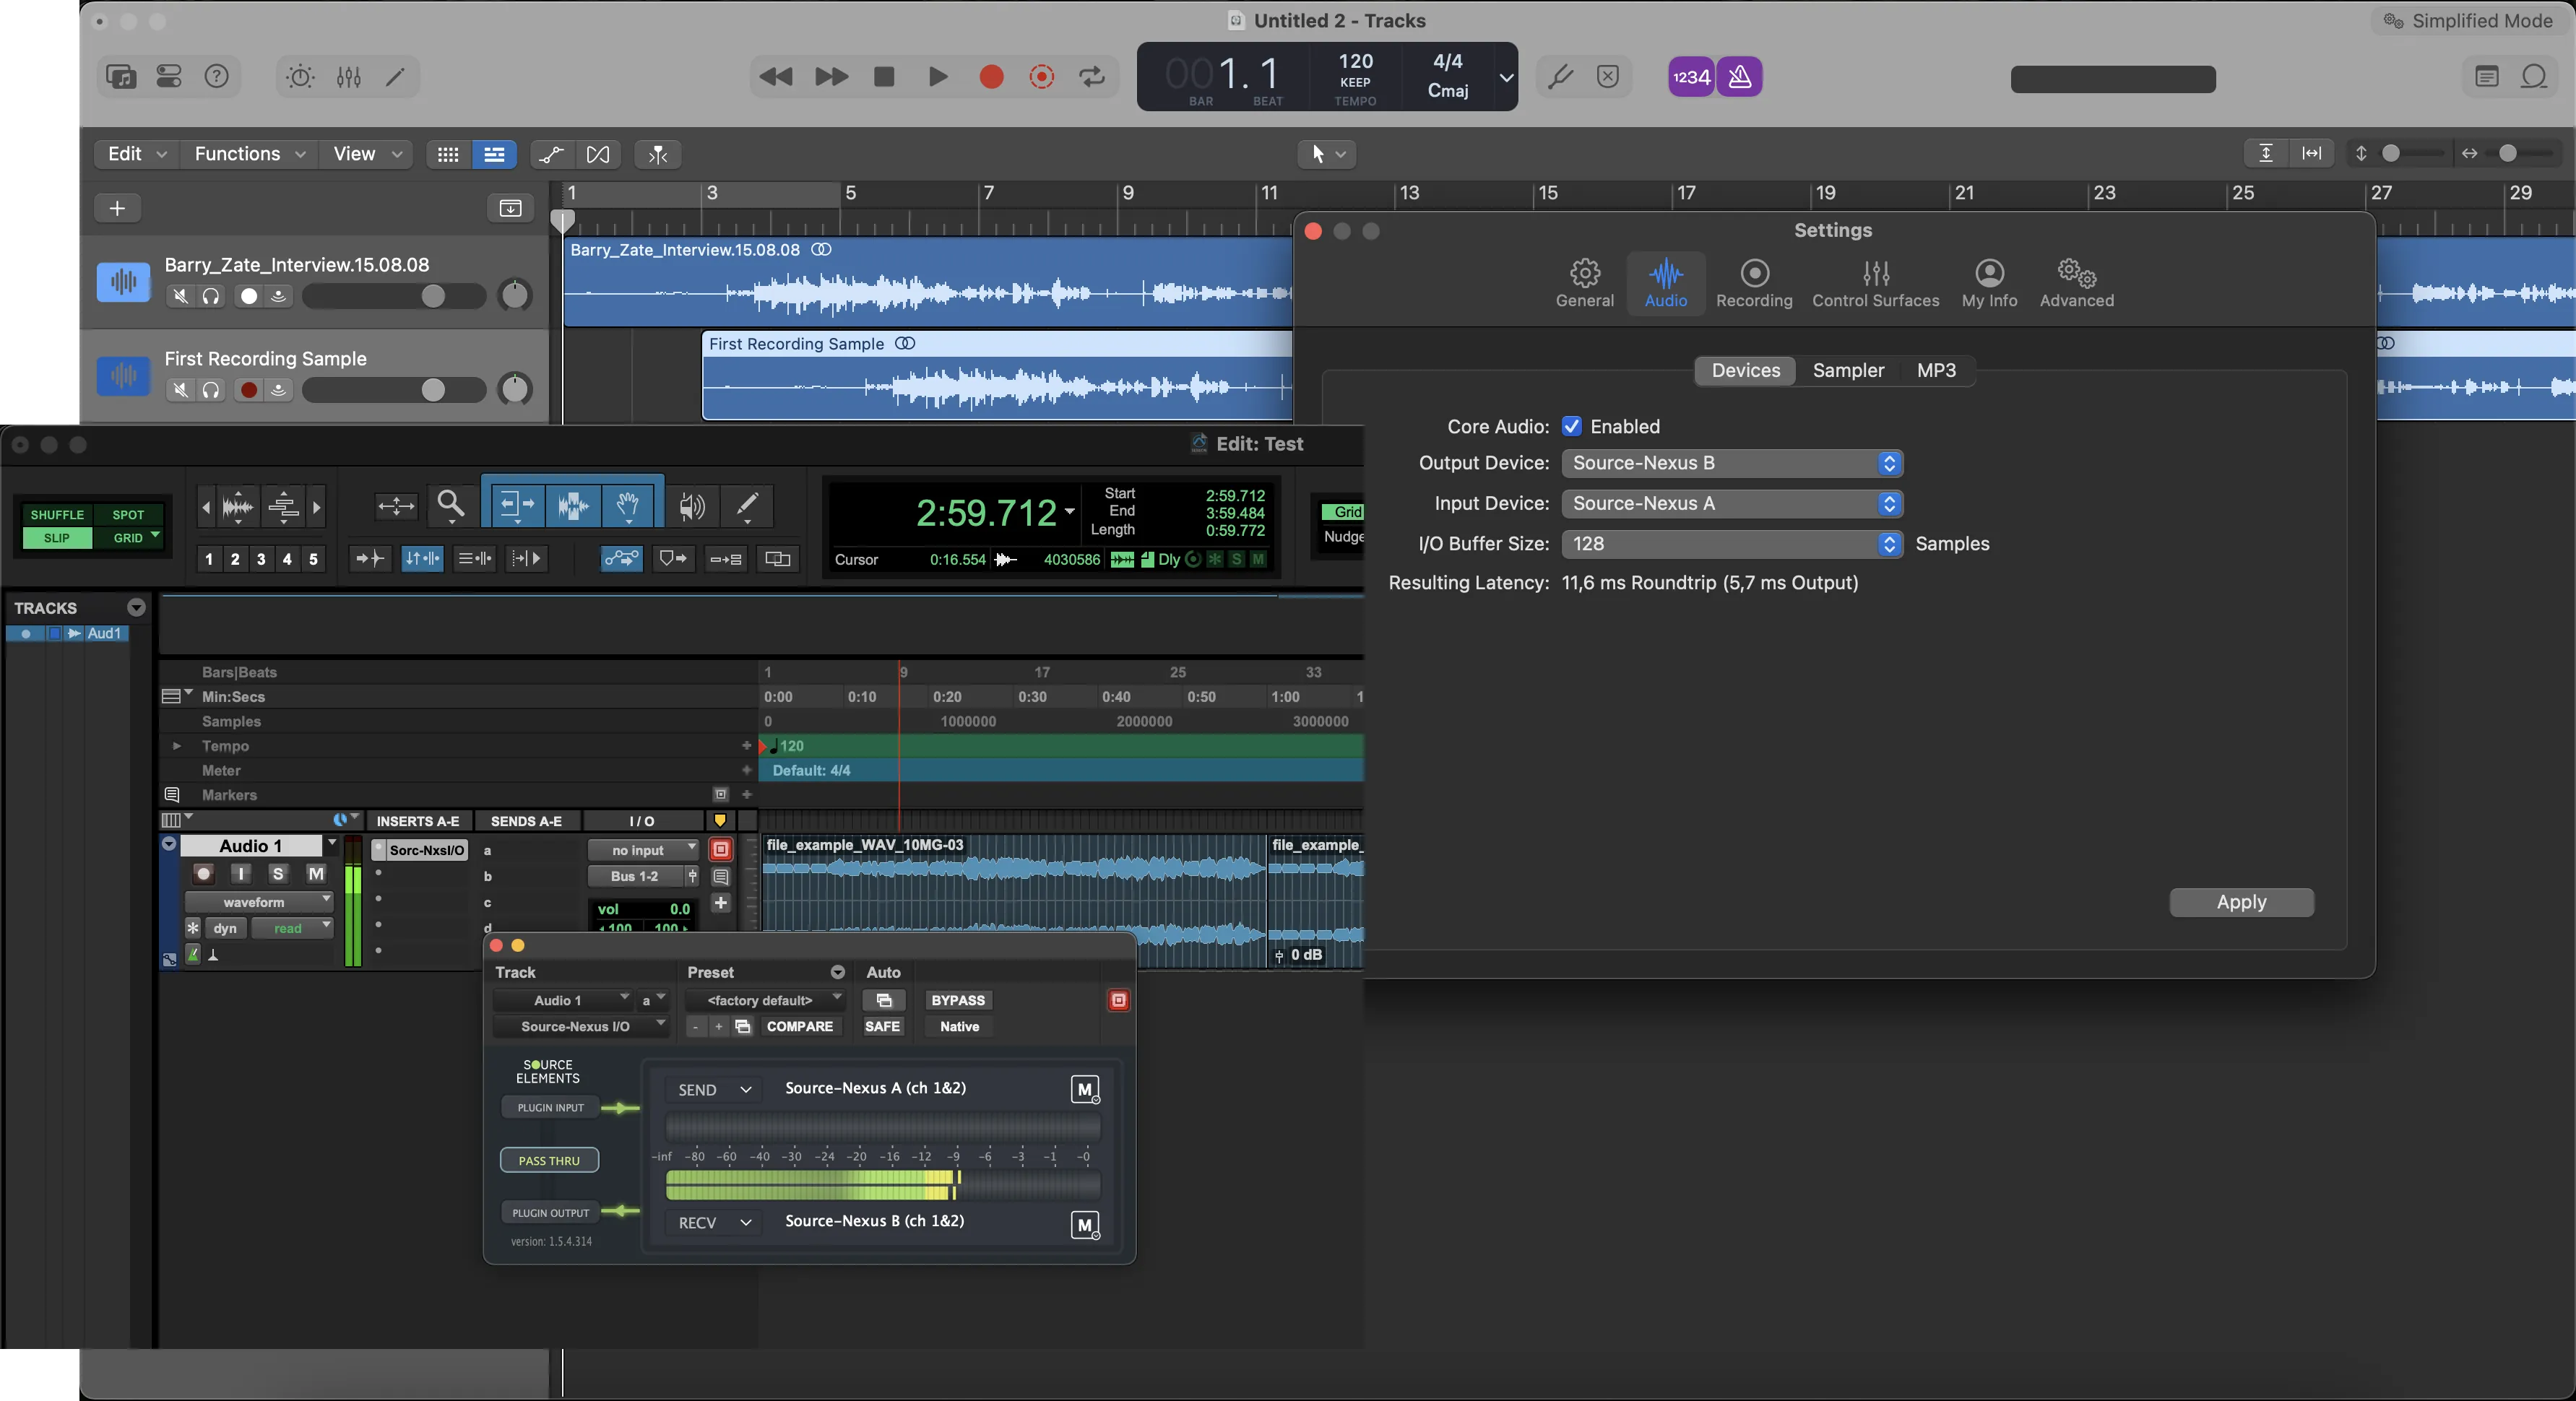The image size is (2576, 1401).
Task: Click the Apply button in Settings
Action: (2241, 902)
